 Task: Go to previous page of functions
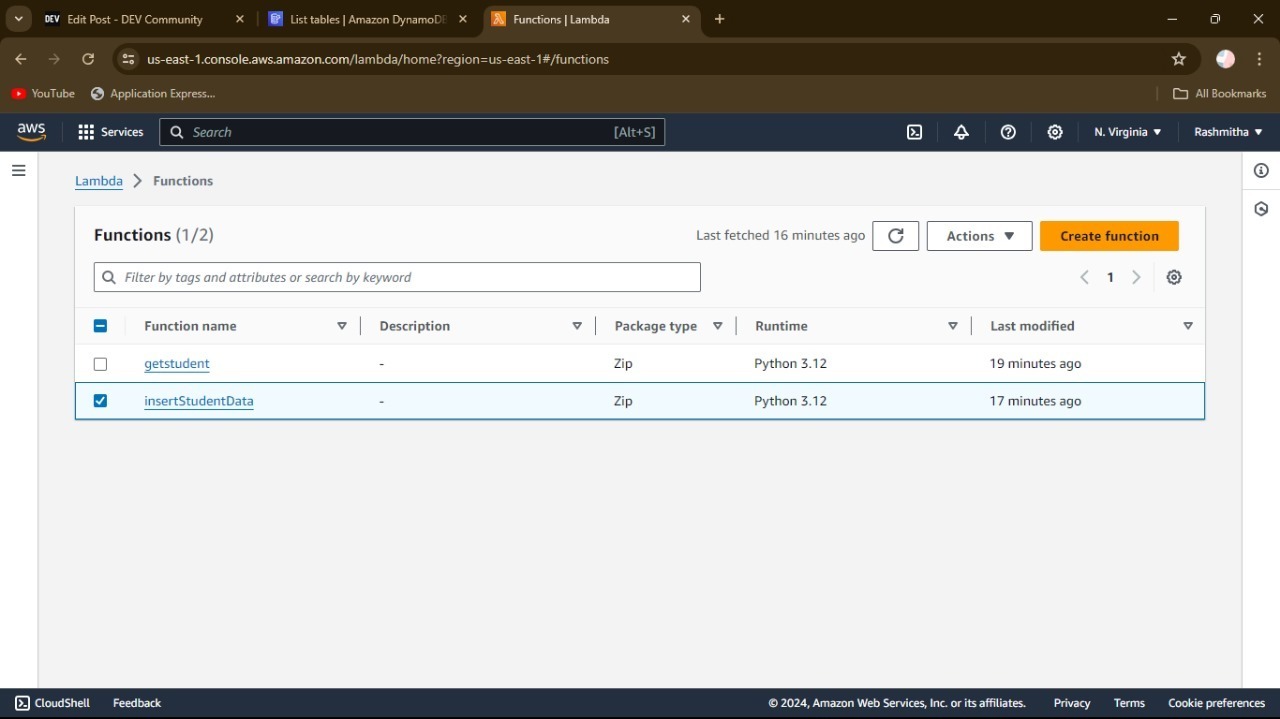1084,277
